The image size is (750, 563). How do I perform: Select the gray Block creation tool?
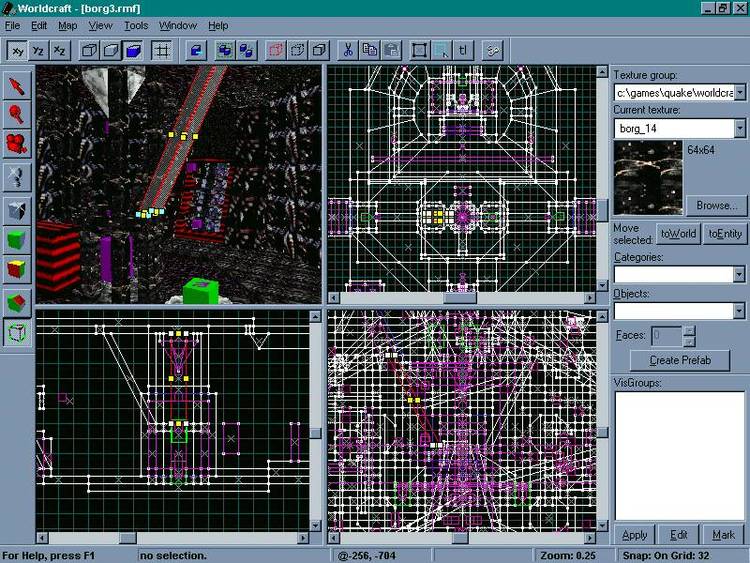tap(18, 210)
